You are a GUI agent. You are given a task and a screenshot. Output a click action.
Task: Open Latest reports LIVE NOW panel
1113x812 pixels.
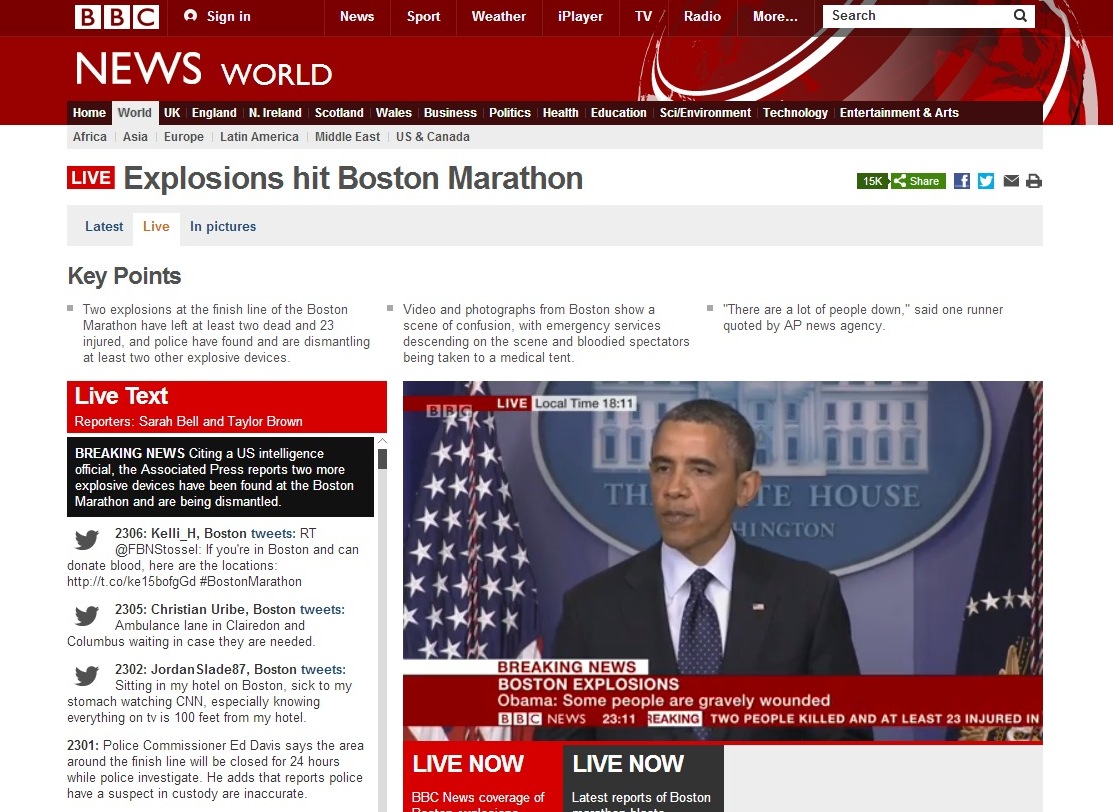644,778
